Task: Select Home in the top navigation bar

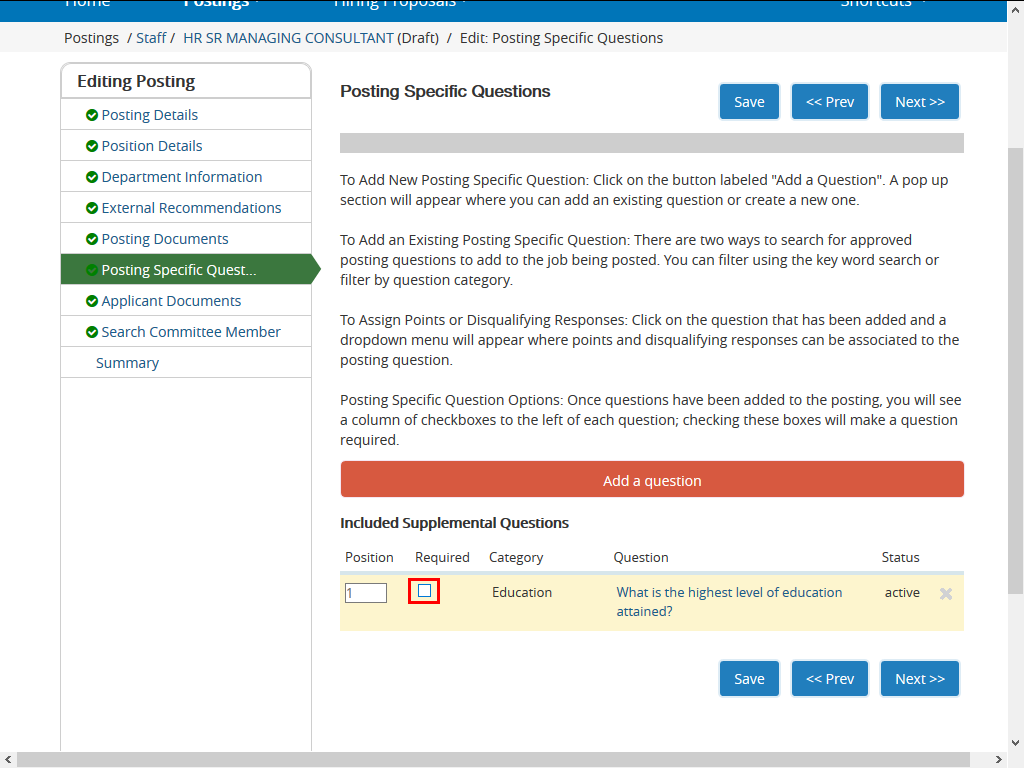Action: point(87,4)
